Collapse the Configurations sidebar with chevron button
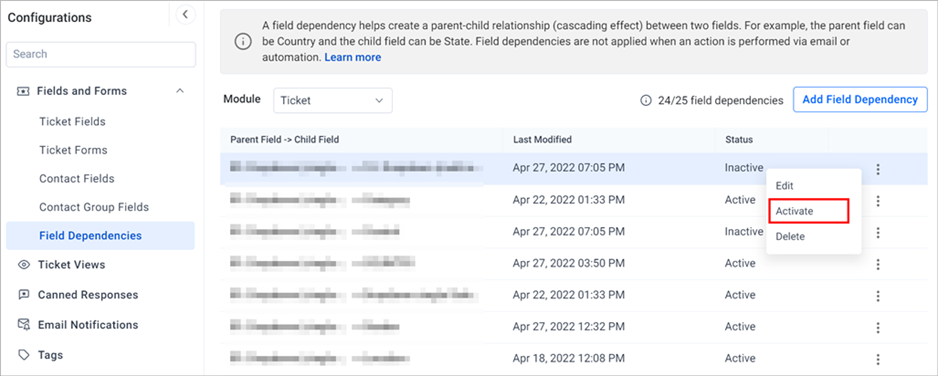Image resolution: width=938 pixels, height=376 pixels. (x=185, y=14)
